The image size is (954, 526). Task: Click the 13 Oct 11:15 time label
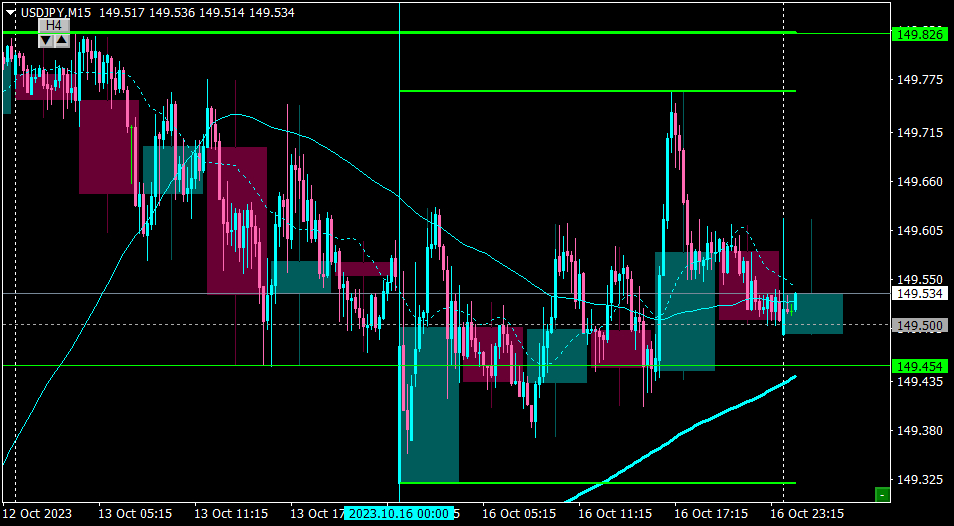(x=232, y=514)
